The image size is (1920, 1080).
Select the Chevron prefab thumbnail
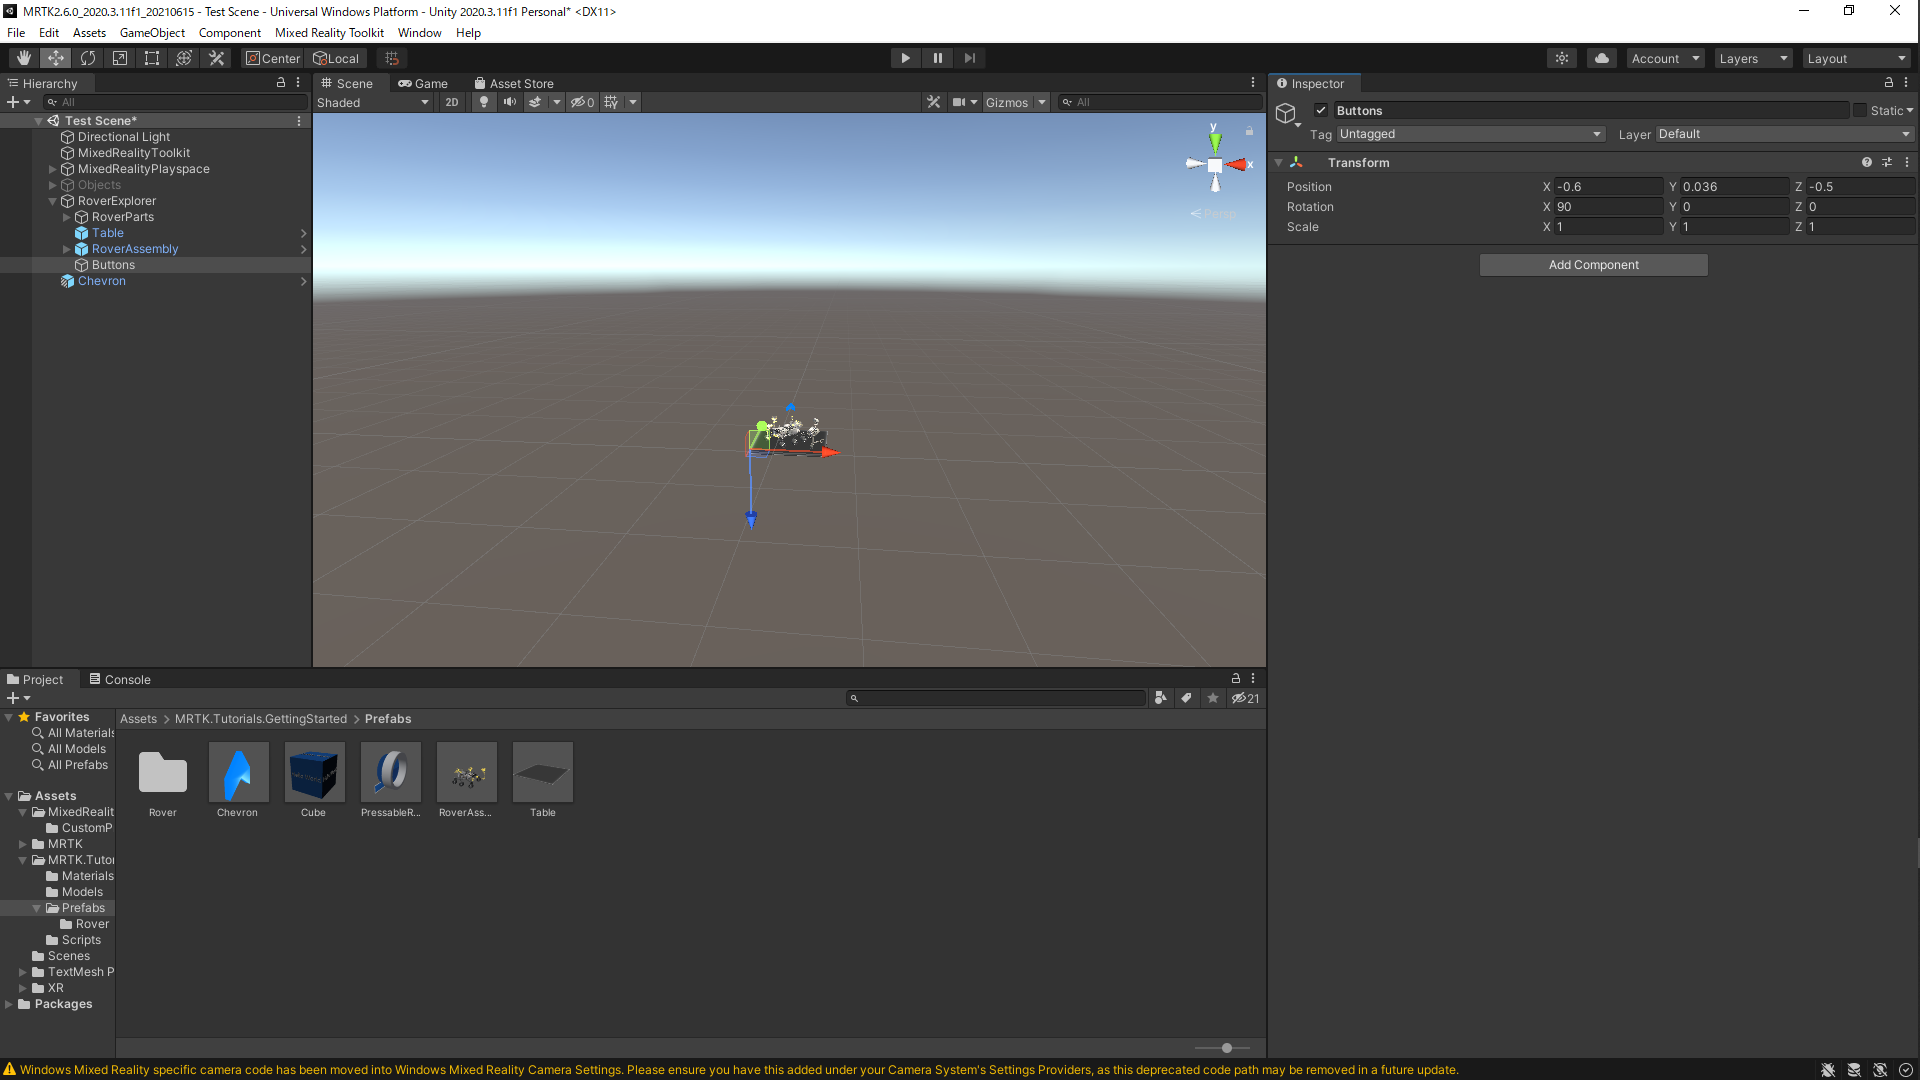[x=238, y=772]
